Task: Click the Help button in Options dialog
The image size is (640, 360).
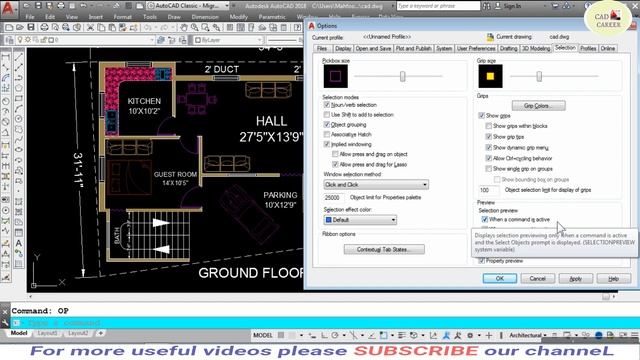Action: coord(613,278)
